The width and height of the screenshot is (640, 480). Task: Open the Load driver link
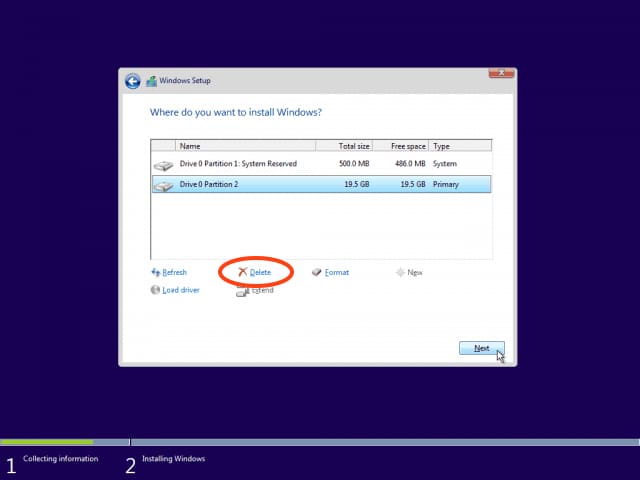[x=181, y=290]
